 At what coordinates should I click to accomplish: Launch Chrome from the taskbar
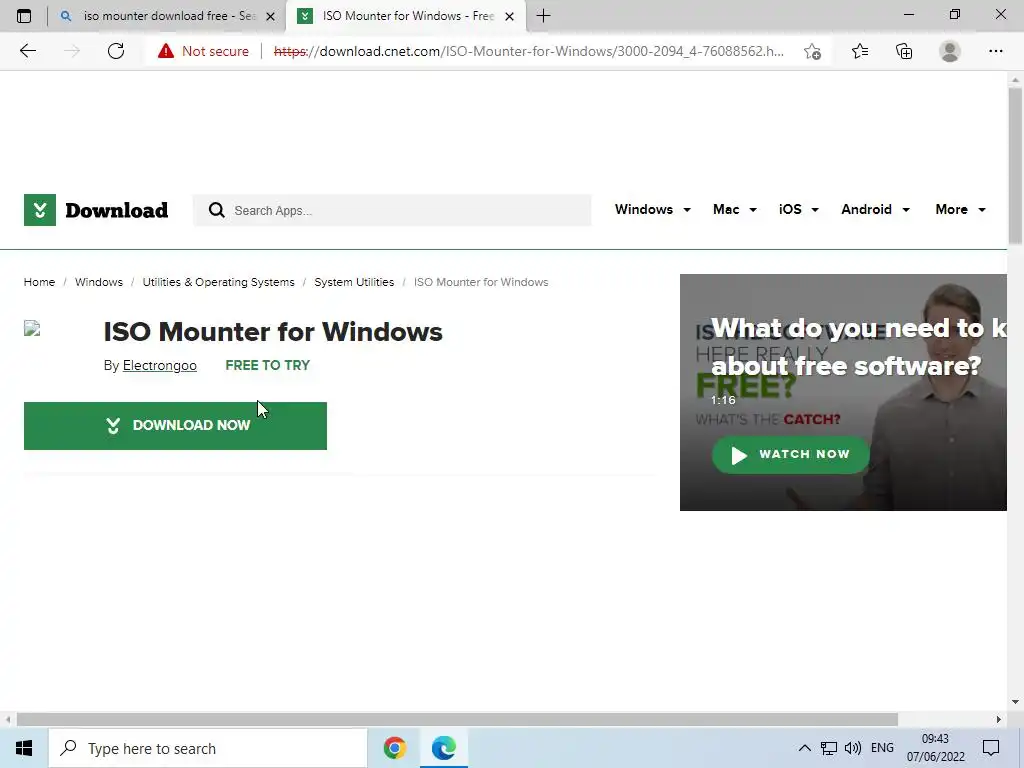coord(394,748)
